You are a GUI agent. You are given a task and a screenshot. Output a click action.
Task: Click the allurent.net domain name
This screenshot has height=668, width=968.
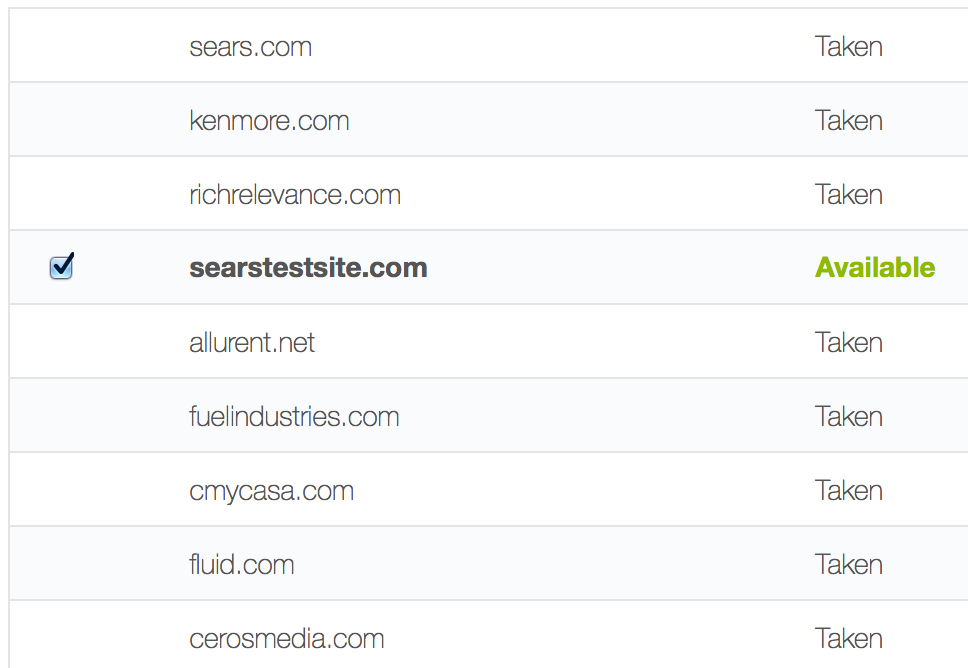tap(252, 343)
